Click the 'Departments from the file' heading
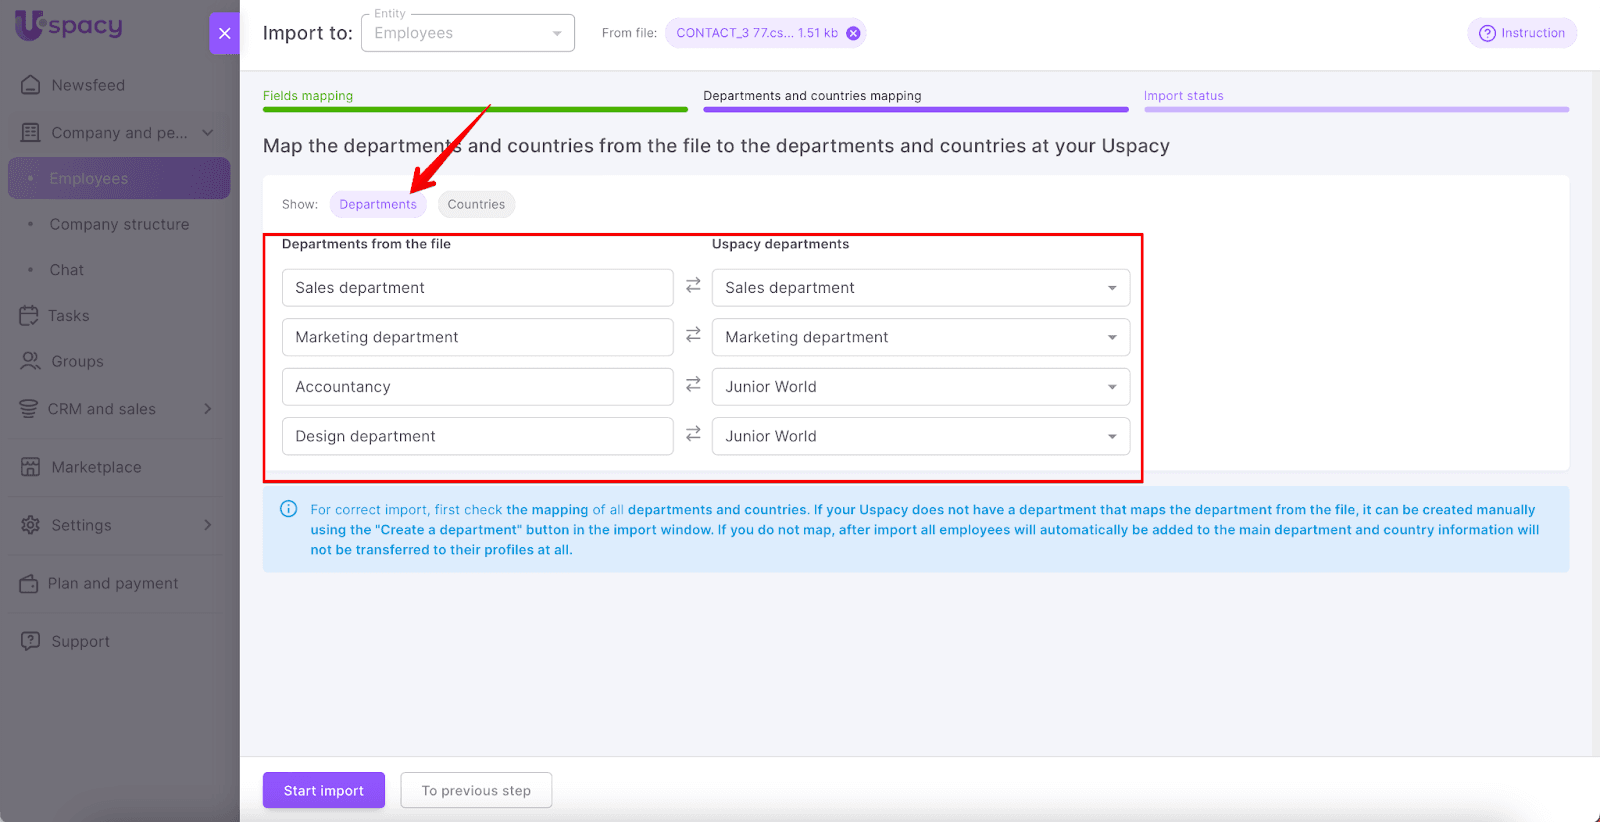 pos(366,244)
